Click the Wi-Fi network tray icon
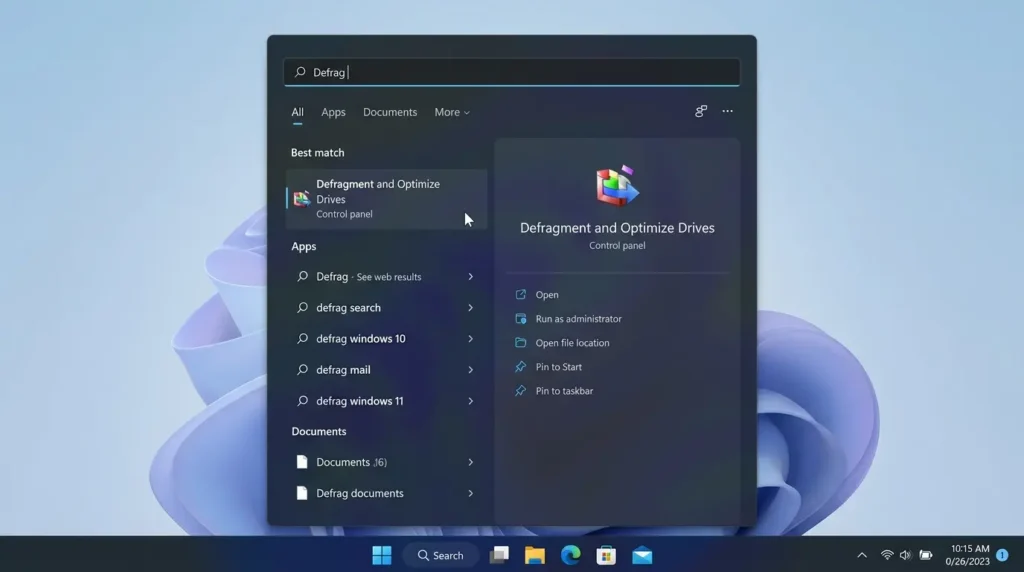Viewport: 1024px width, 572px height. tap(887, 555)
